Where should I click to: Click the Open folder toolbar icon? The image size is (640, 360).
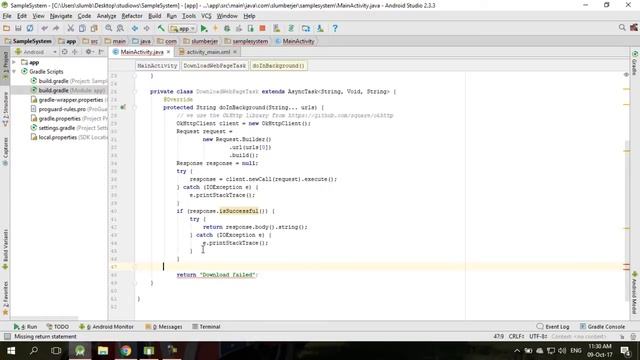[7, 28]
